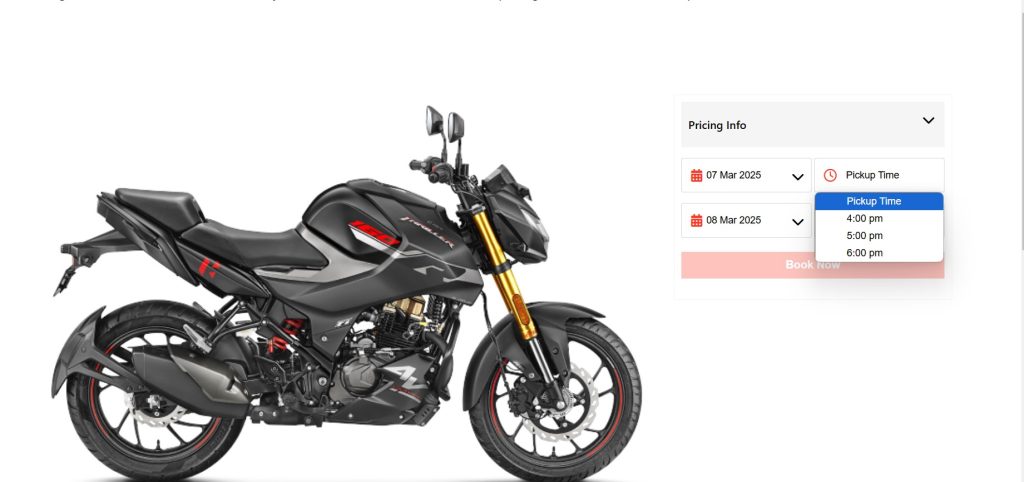Select highlighted Pickup Time option in list
This screenshot has width=1024, height=482.
click(x=879, y=201)
